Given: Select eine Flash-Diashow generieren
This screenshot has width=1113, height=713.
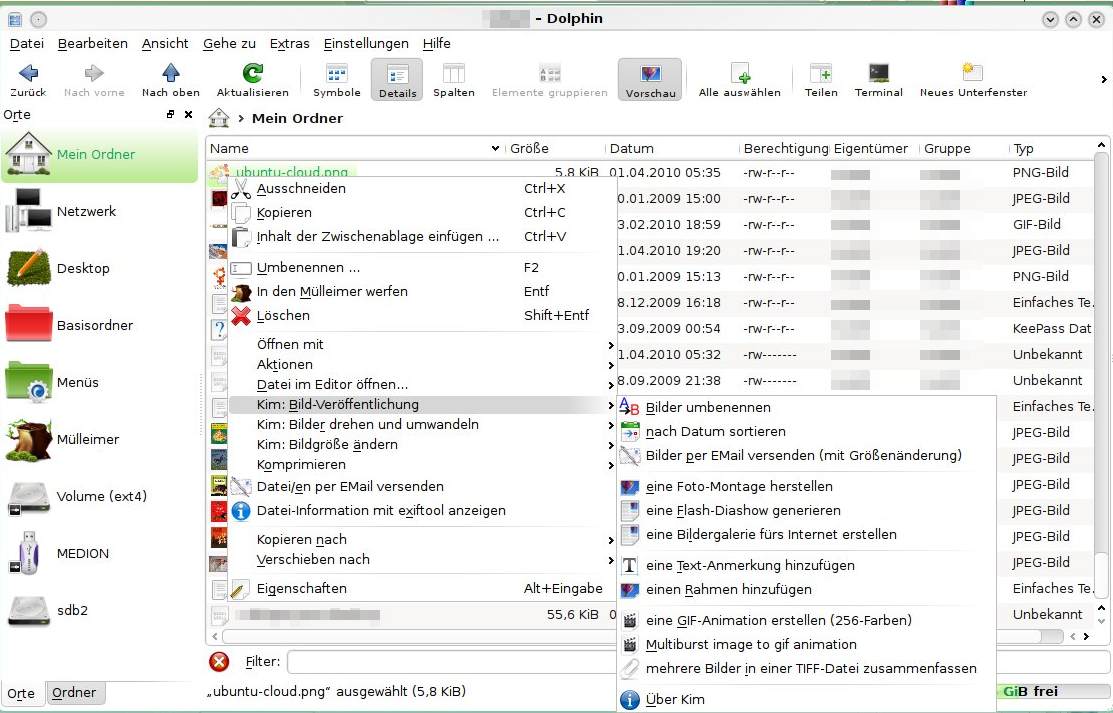Looking at the screenshot, I should (x=806, y=511).
